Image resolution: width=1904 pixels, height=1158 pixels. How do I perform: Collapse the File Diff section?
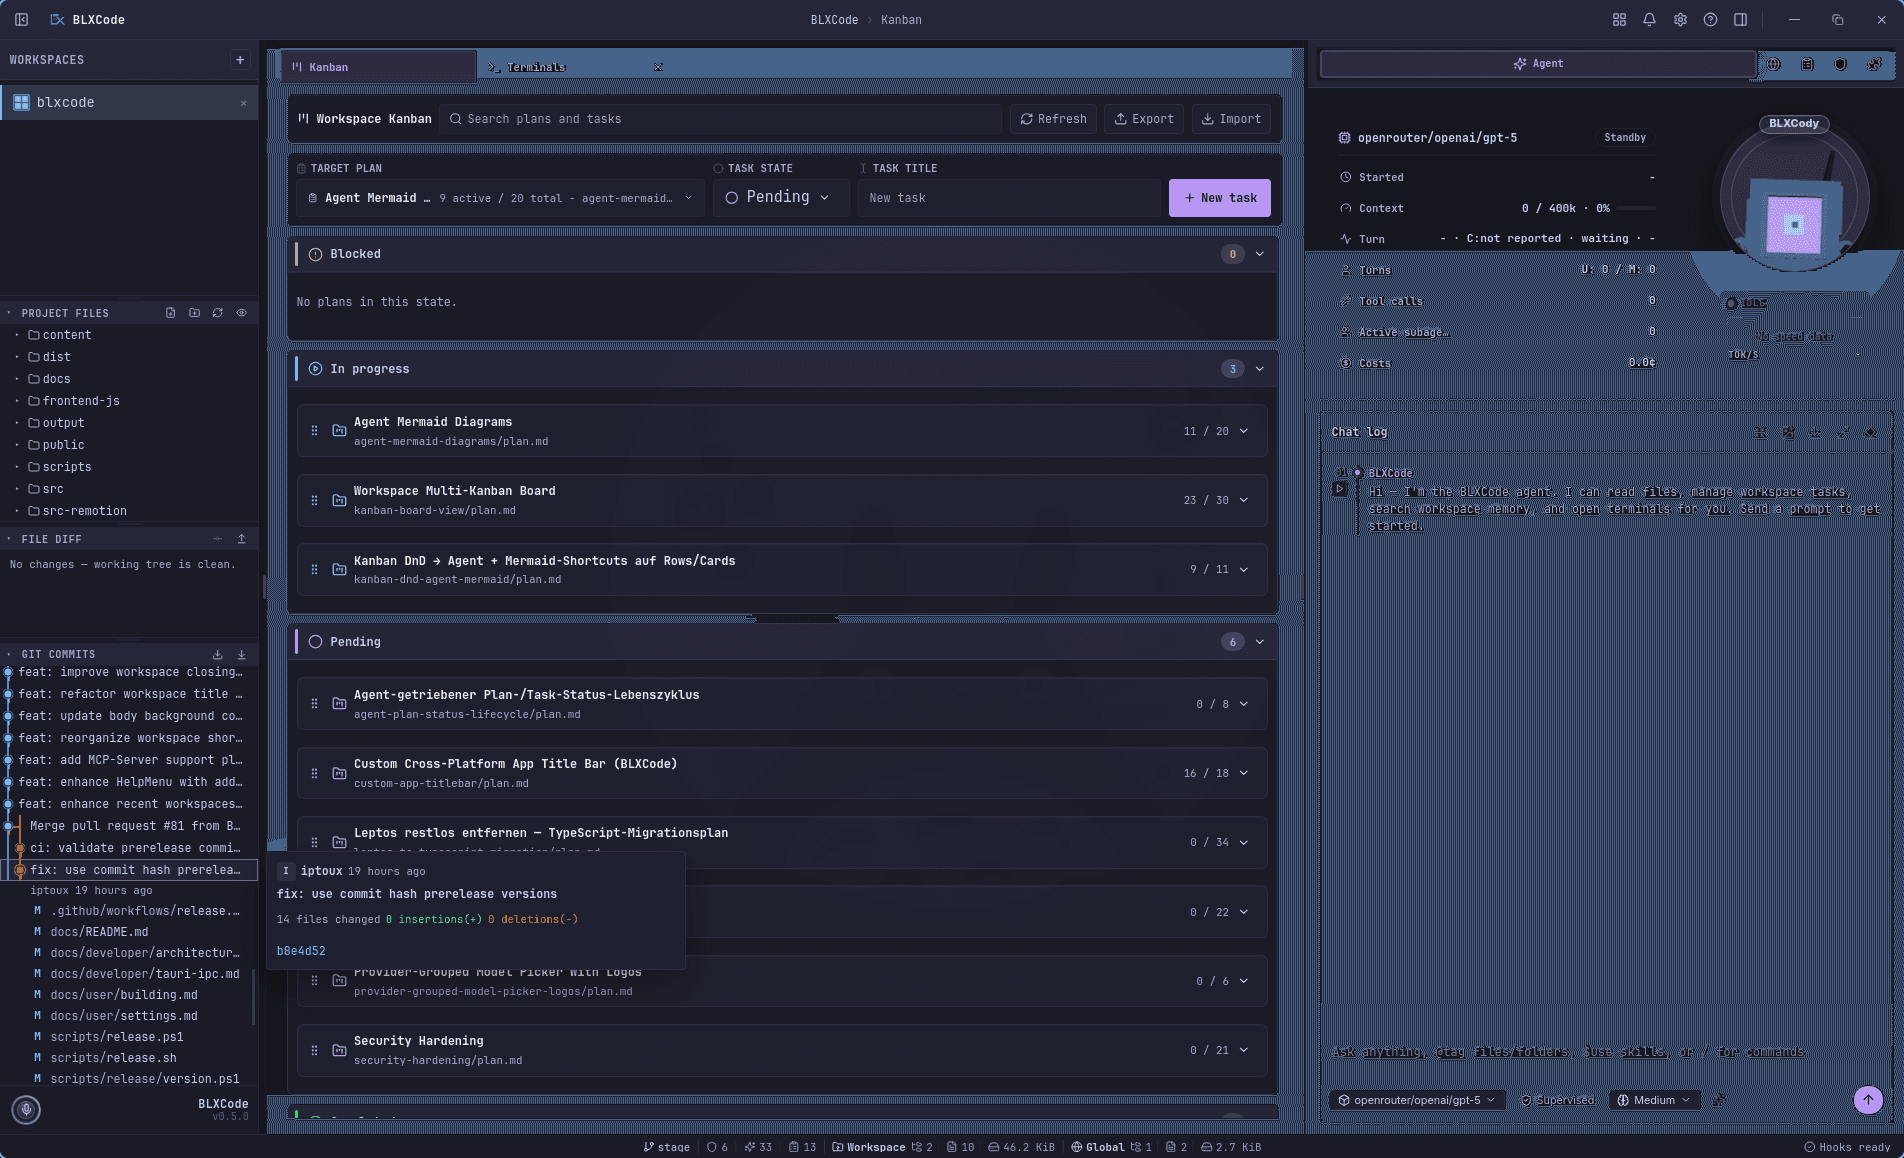tap(9, 539)
